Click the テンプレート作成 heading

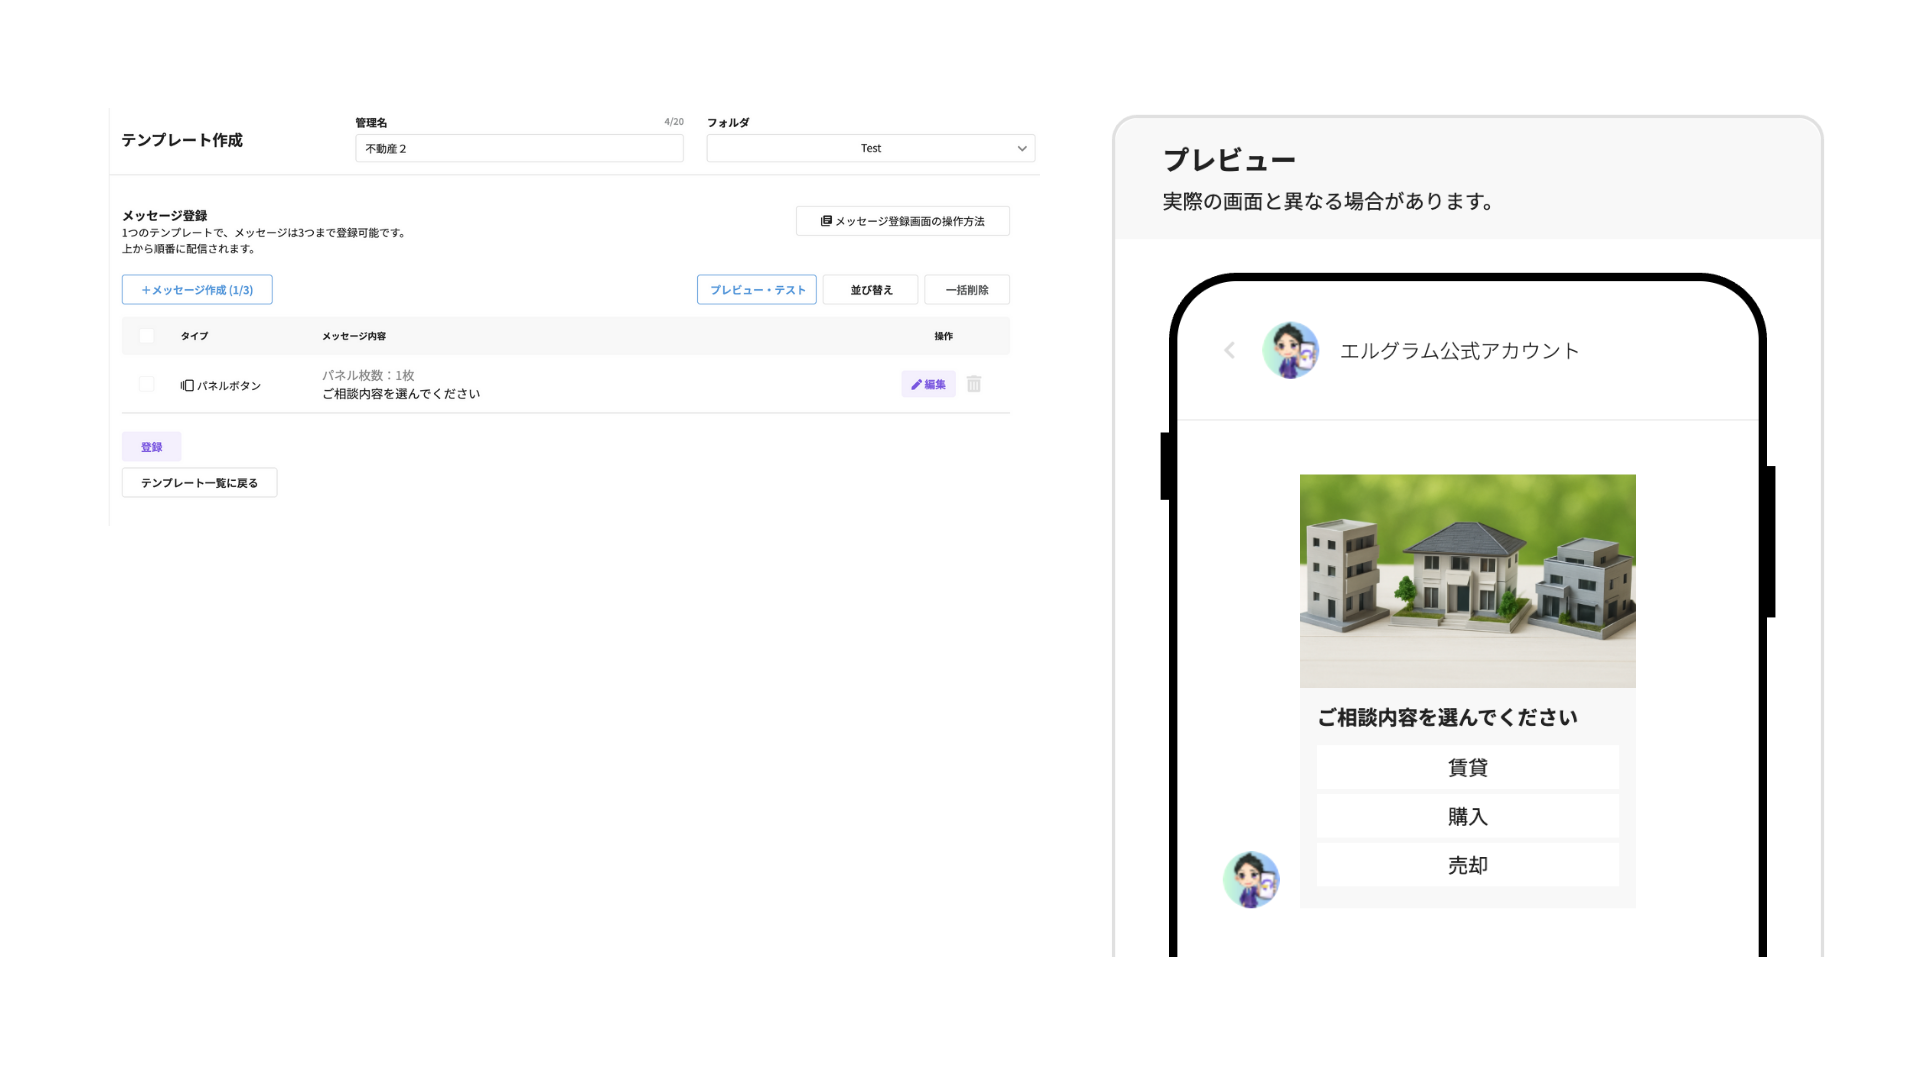pyautogui.click(x=182, y=140)
